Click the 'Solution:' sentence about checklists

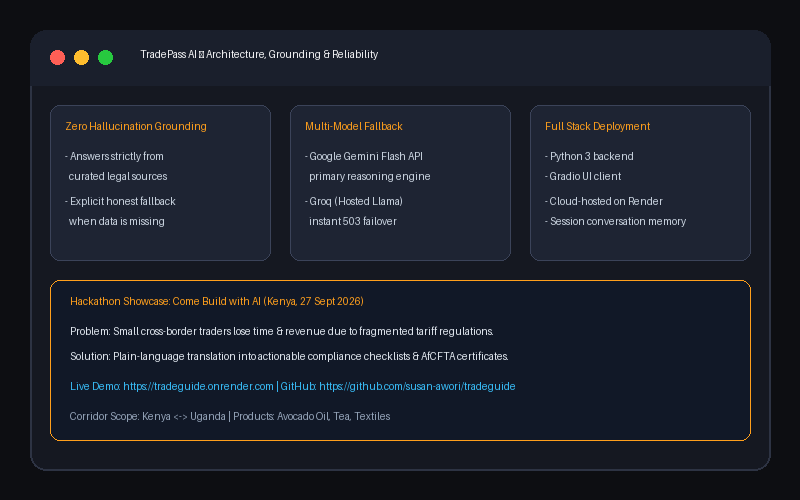289,356
